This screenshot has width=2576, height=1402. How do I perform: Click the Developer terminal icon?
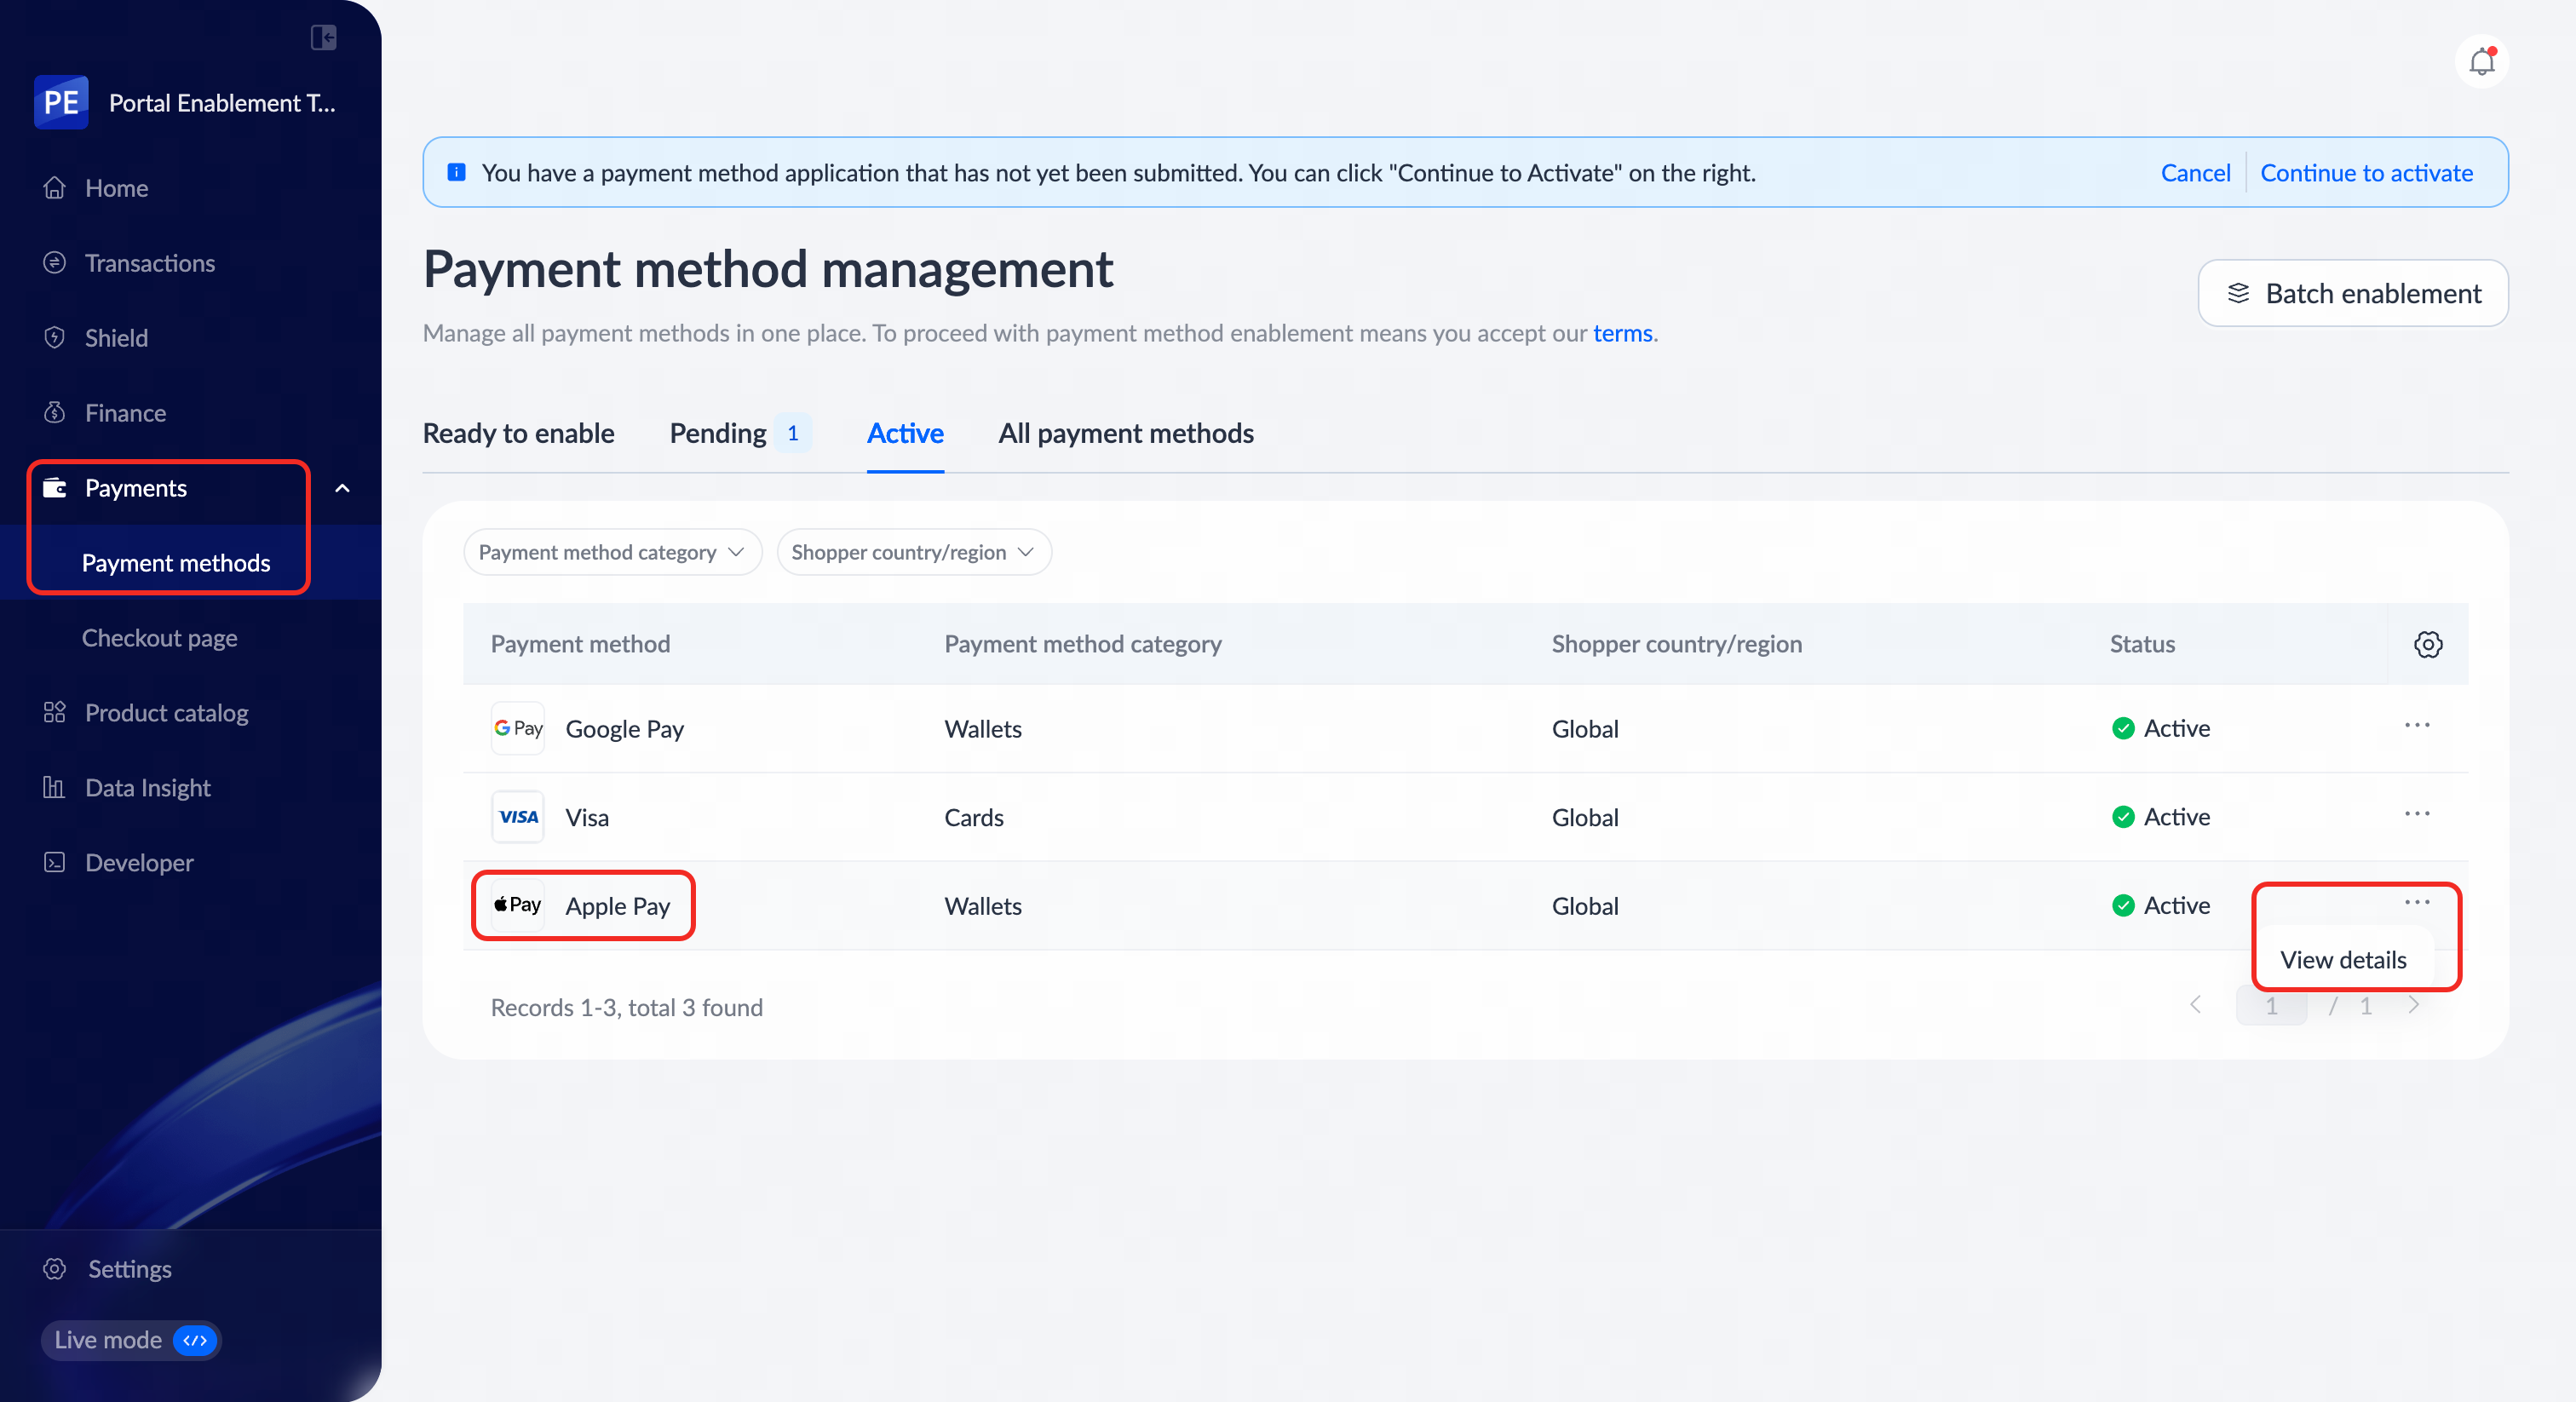pos(55,863)
